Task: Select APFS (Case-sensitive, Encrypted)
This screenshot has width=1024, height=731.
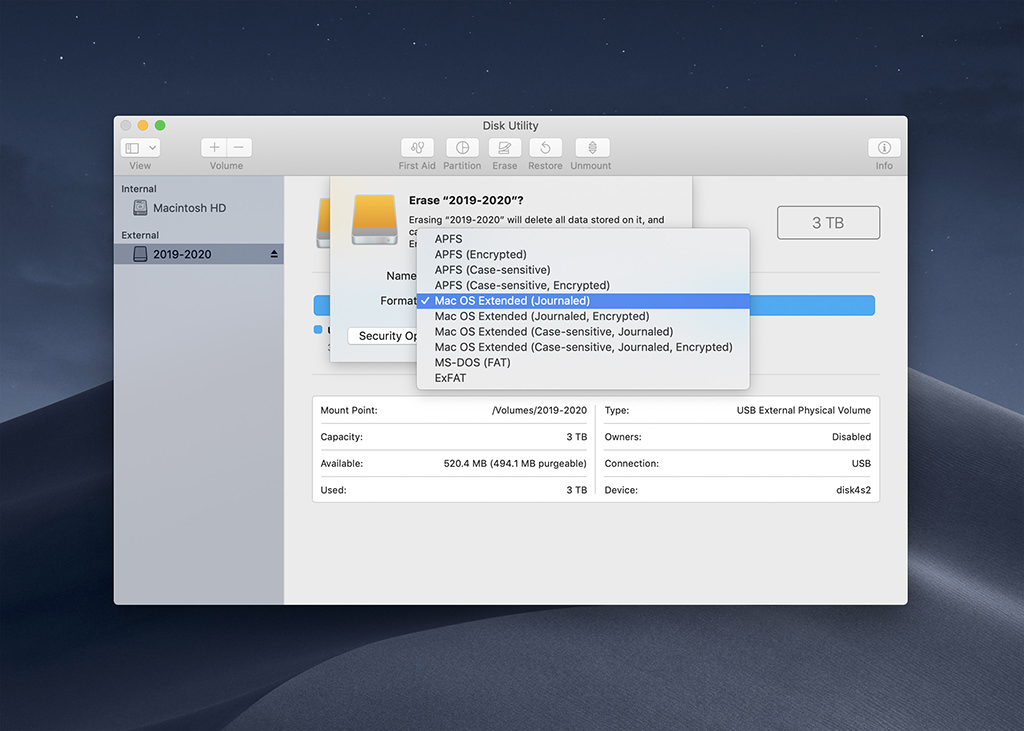Action: click(x=583, y=285)
